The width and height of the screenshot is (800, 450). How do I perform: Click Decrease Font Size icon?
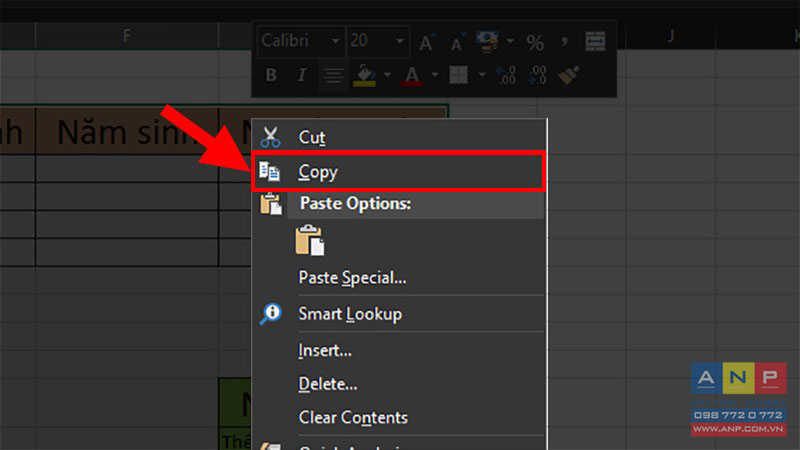[x=457, y=42]
